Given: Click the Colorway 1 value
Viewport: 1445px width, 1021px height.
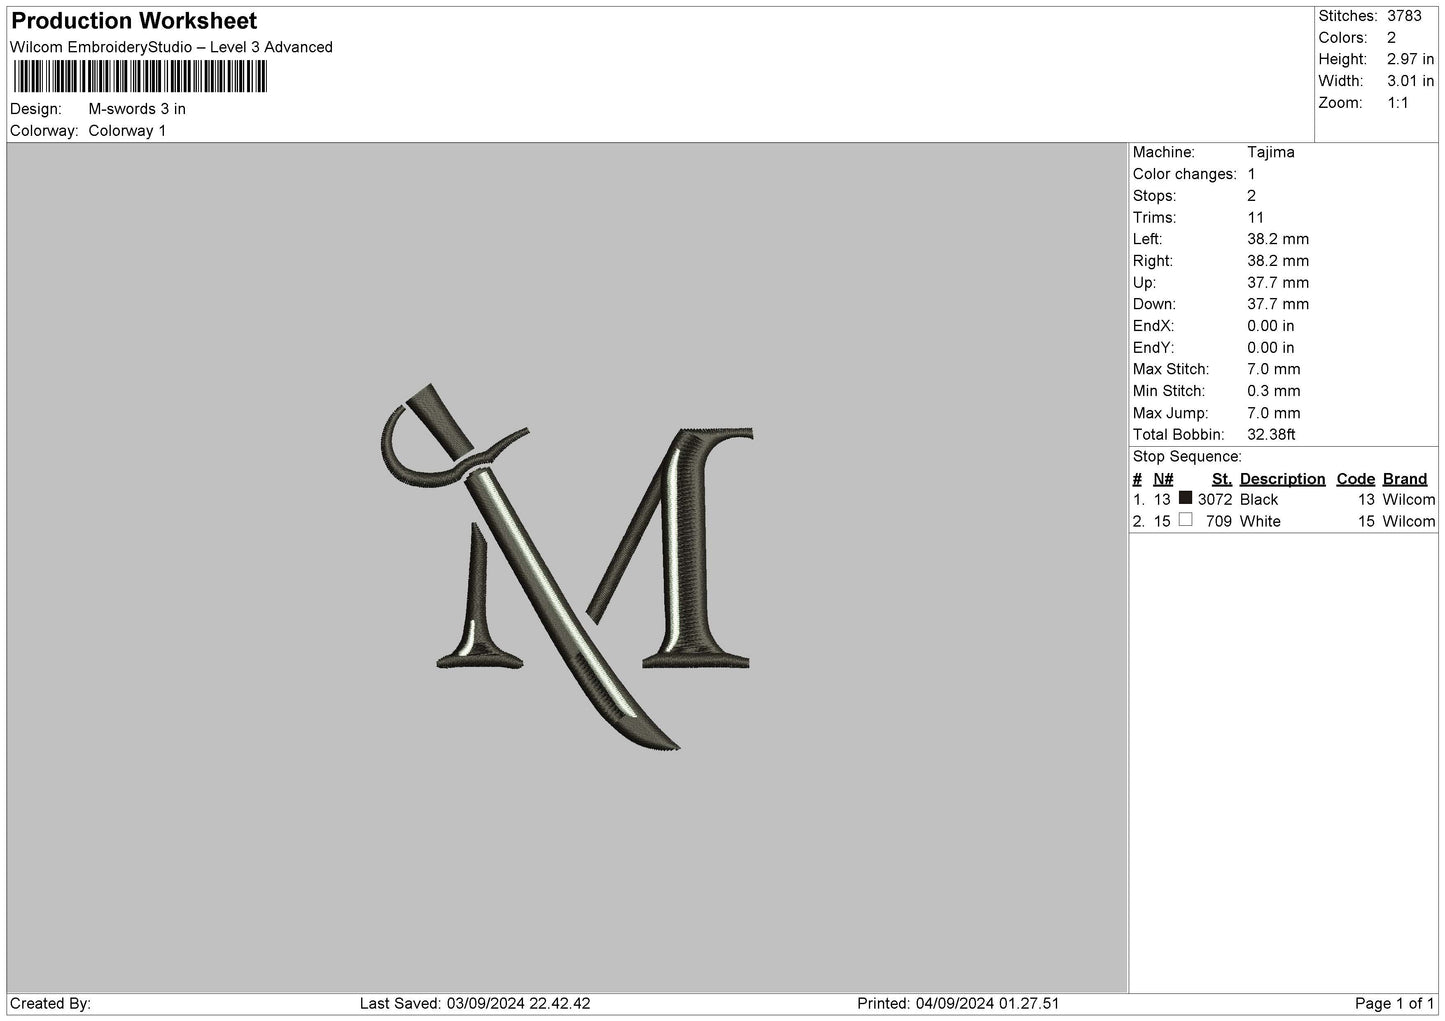Looking at the screenshot, I should (x=127, y=131).
